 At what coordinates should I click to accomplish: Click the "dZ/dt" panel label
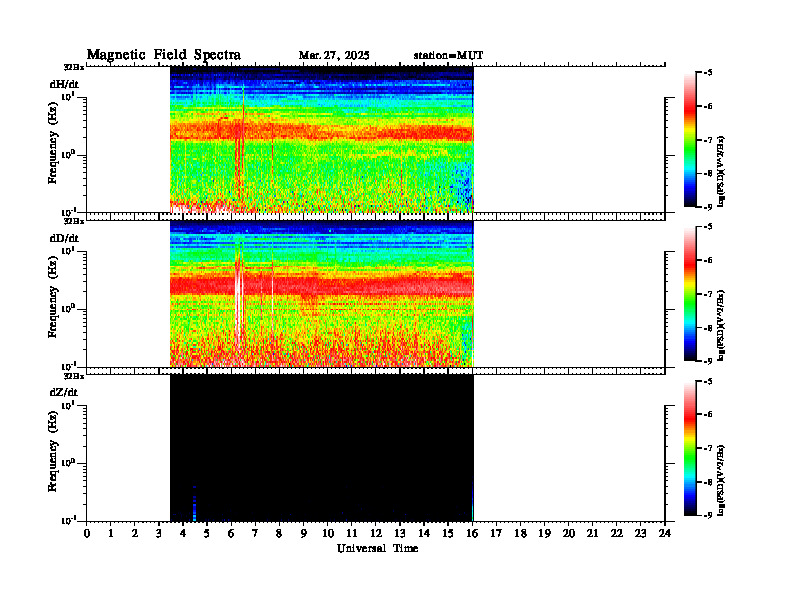64,392
